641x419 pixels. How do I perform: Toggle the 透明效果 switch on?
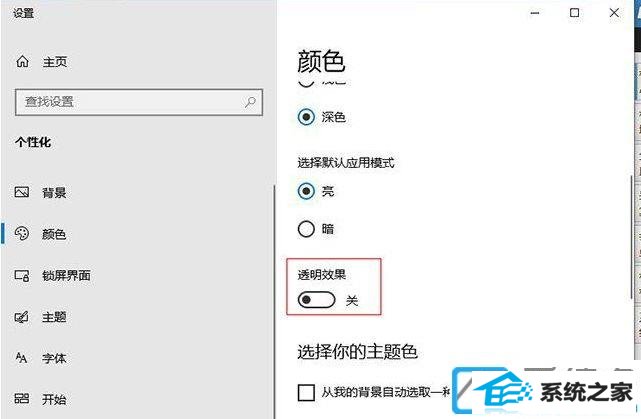[x=316, y=300]
